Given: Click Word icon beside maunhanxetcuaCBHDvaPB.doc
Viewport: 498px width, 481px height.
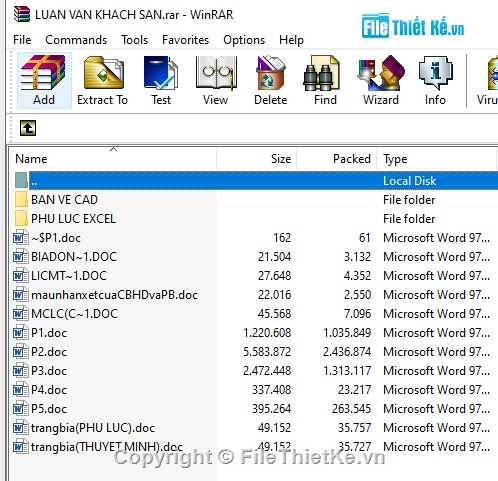Looking at the screenshot, I should click(x=21, y=295).
